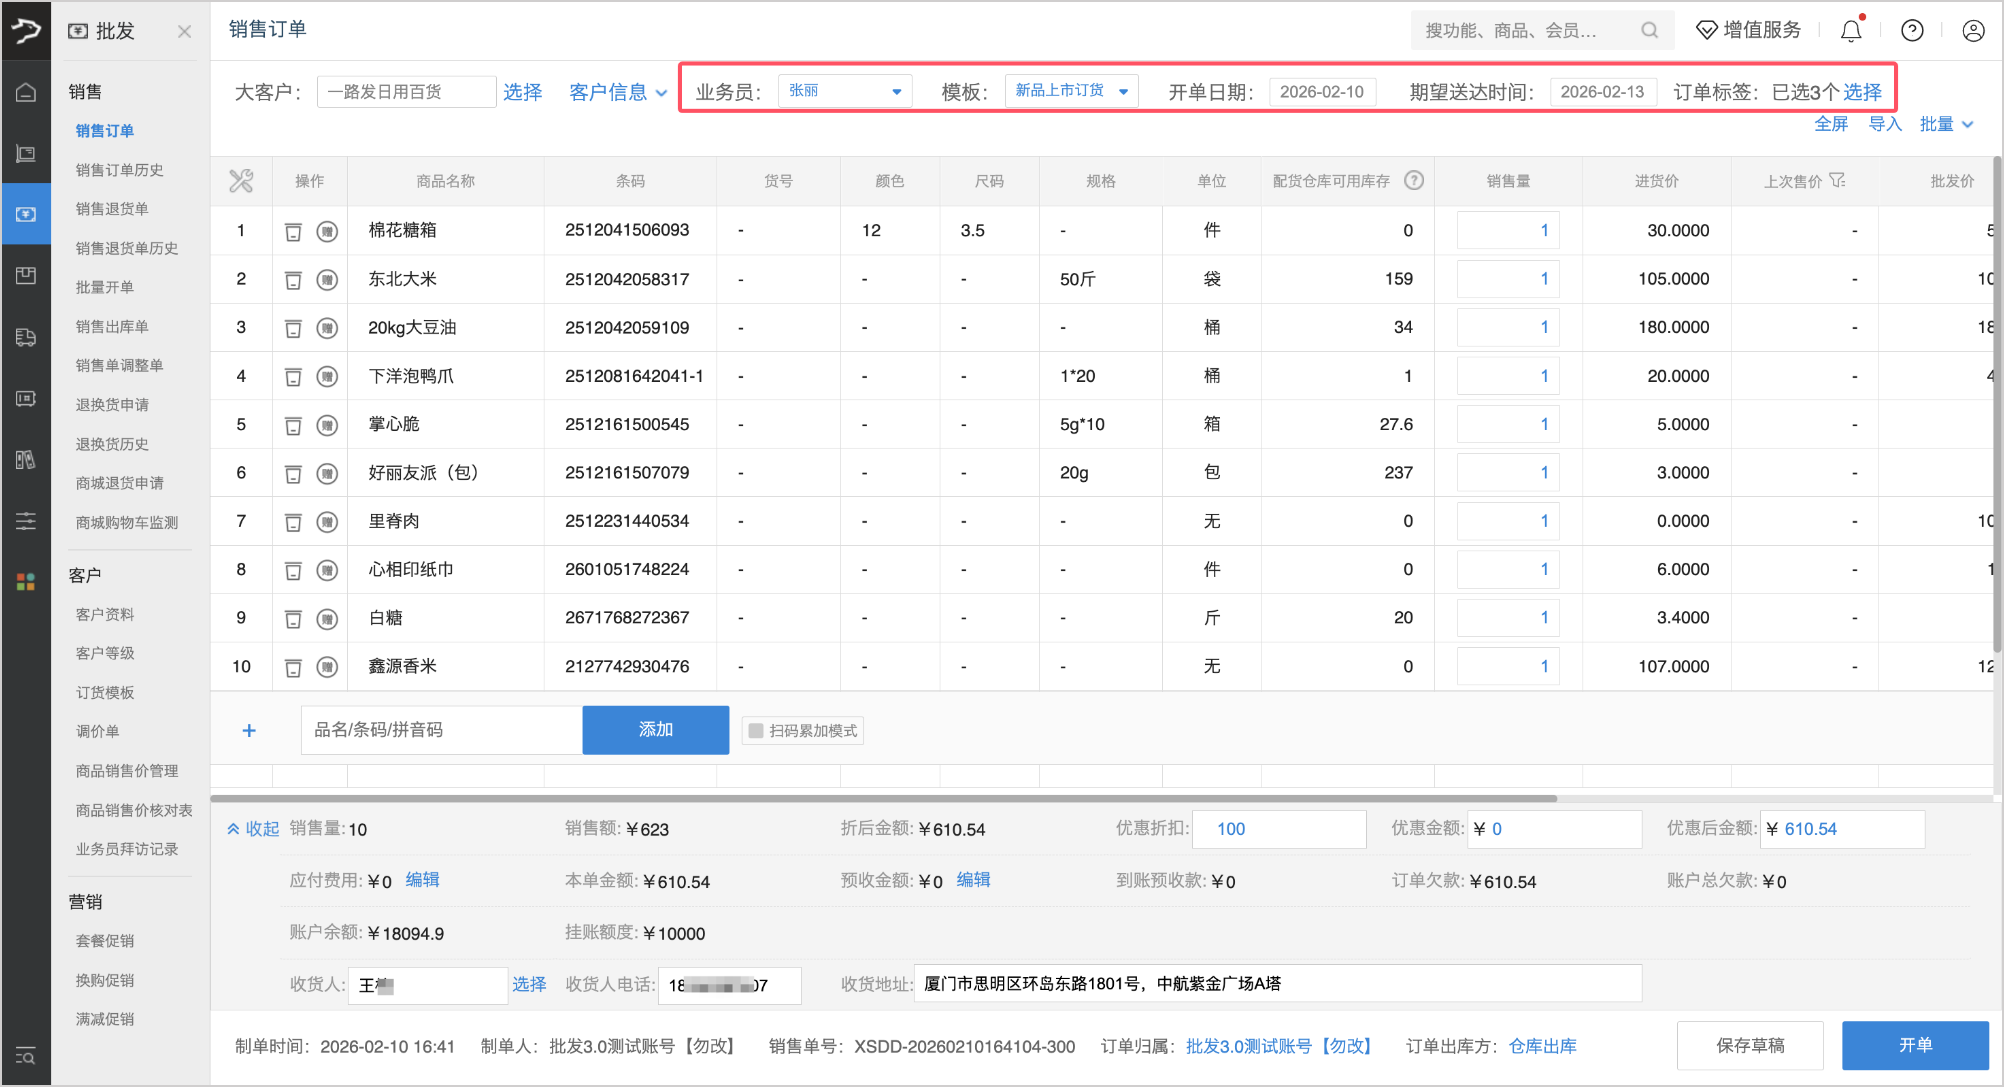Click the table column settings wrench icon
Viewport: 2005px width, 1088px height.
point(241,181)
